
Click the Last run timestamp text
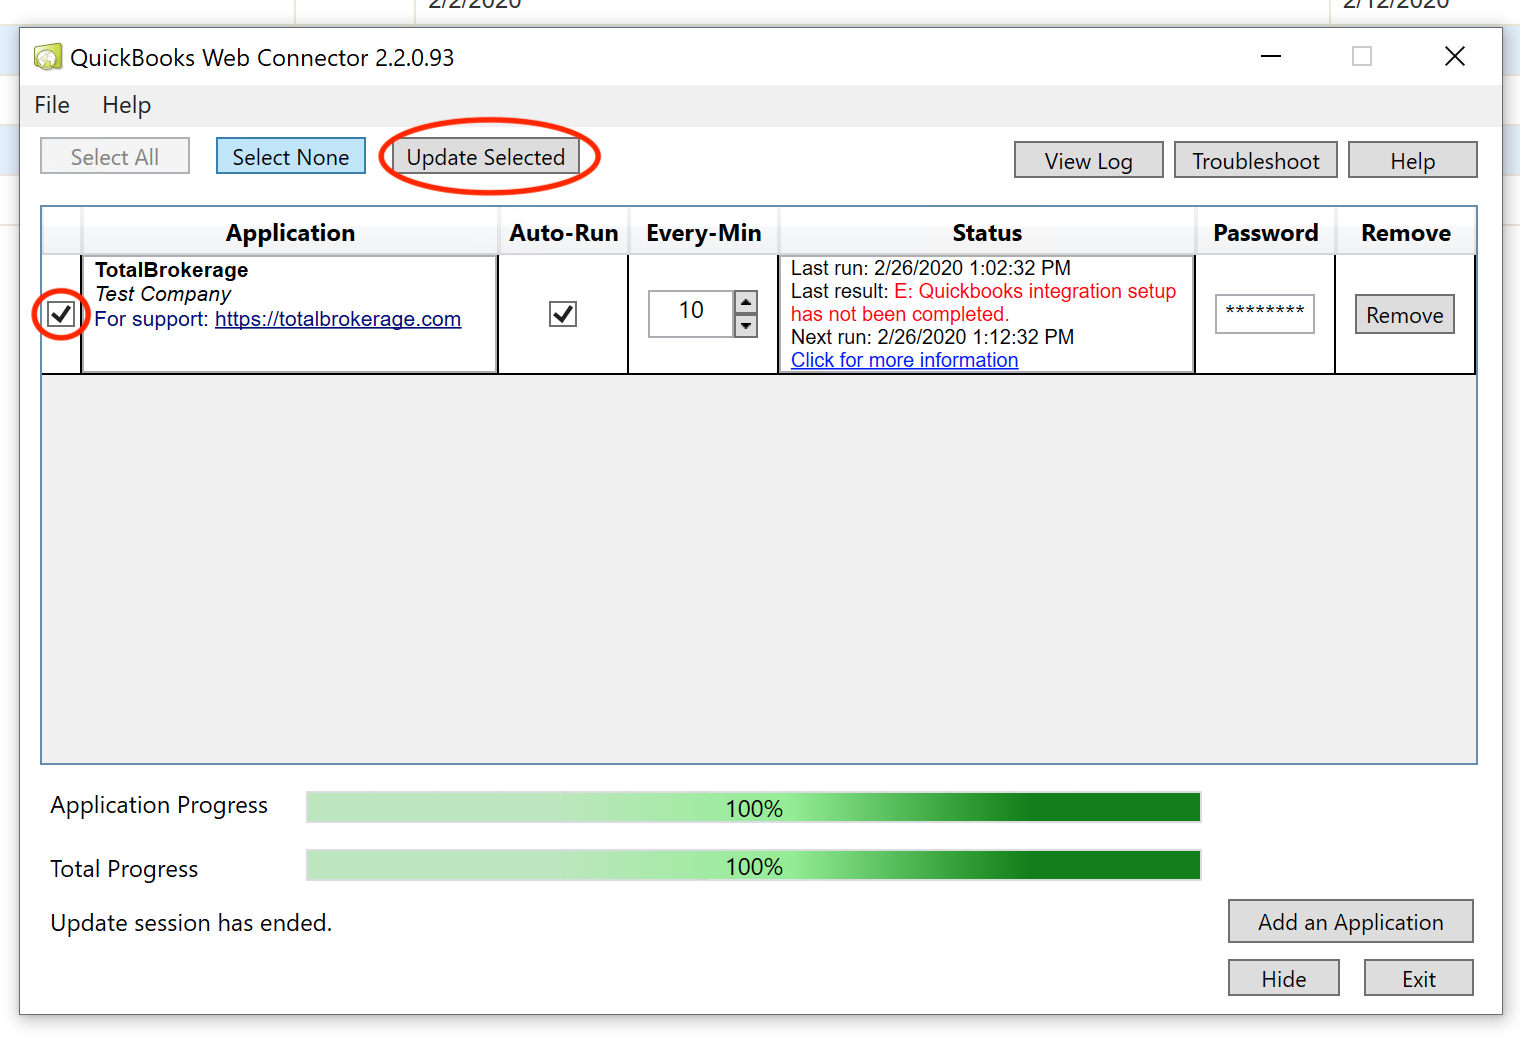pyautogui.click(x=931, y=268)
